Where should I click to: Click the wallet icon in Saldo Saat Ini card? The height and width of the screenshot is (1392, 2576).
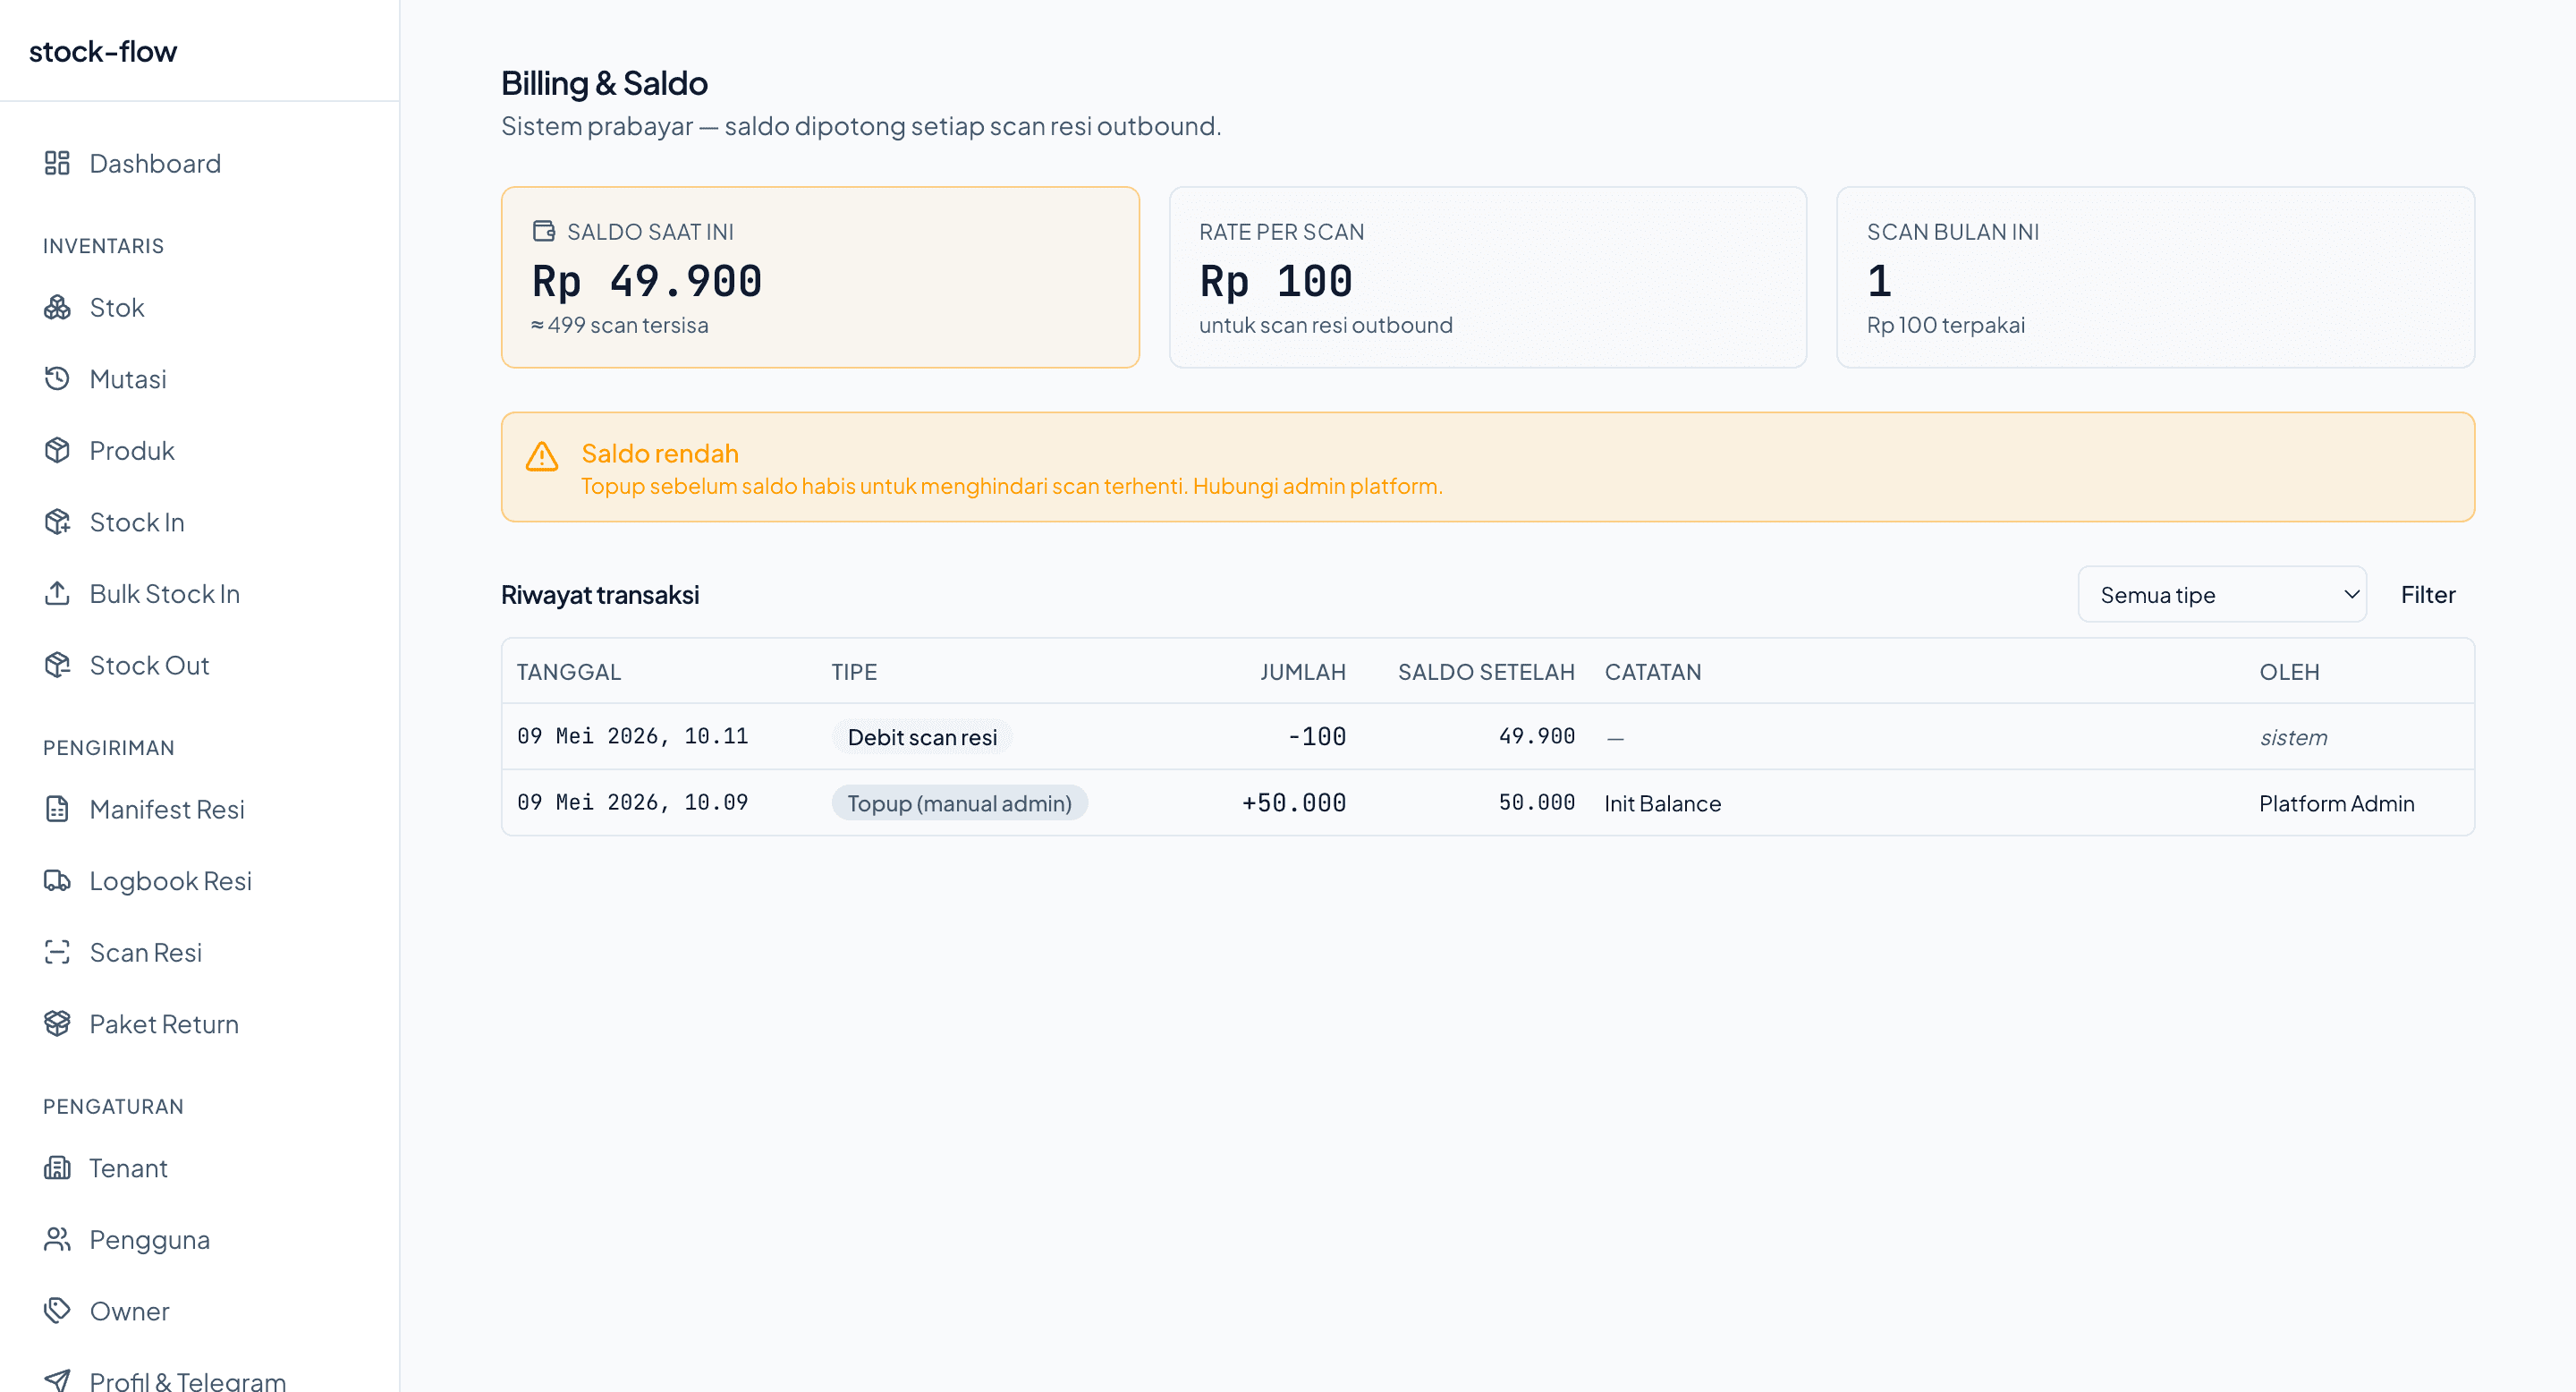tap(543, 231)
